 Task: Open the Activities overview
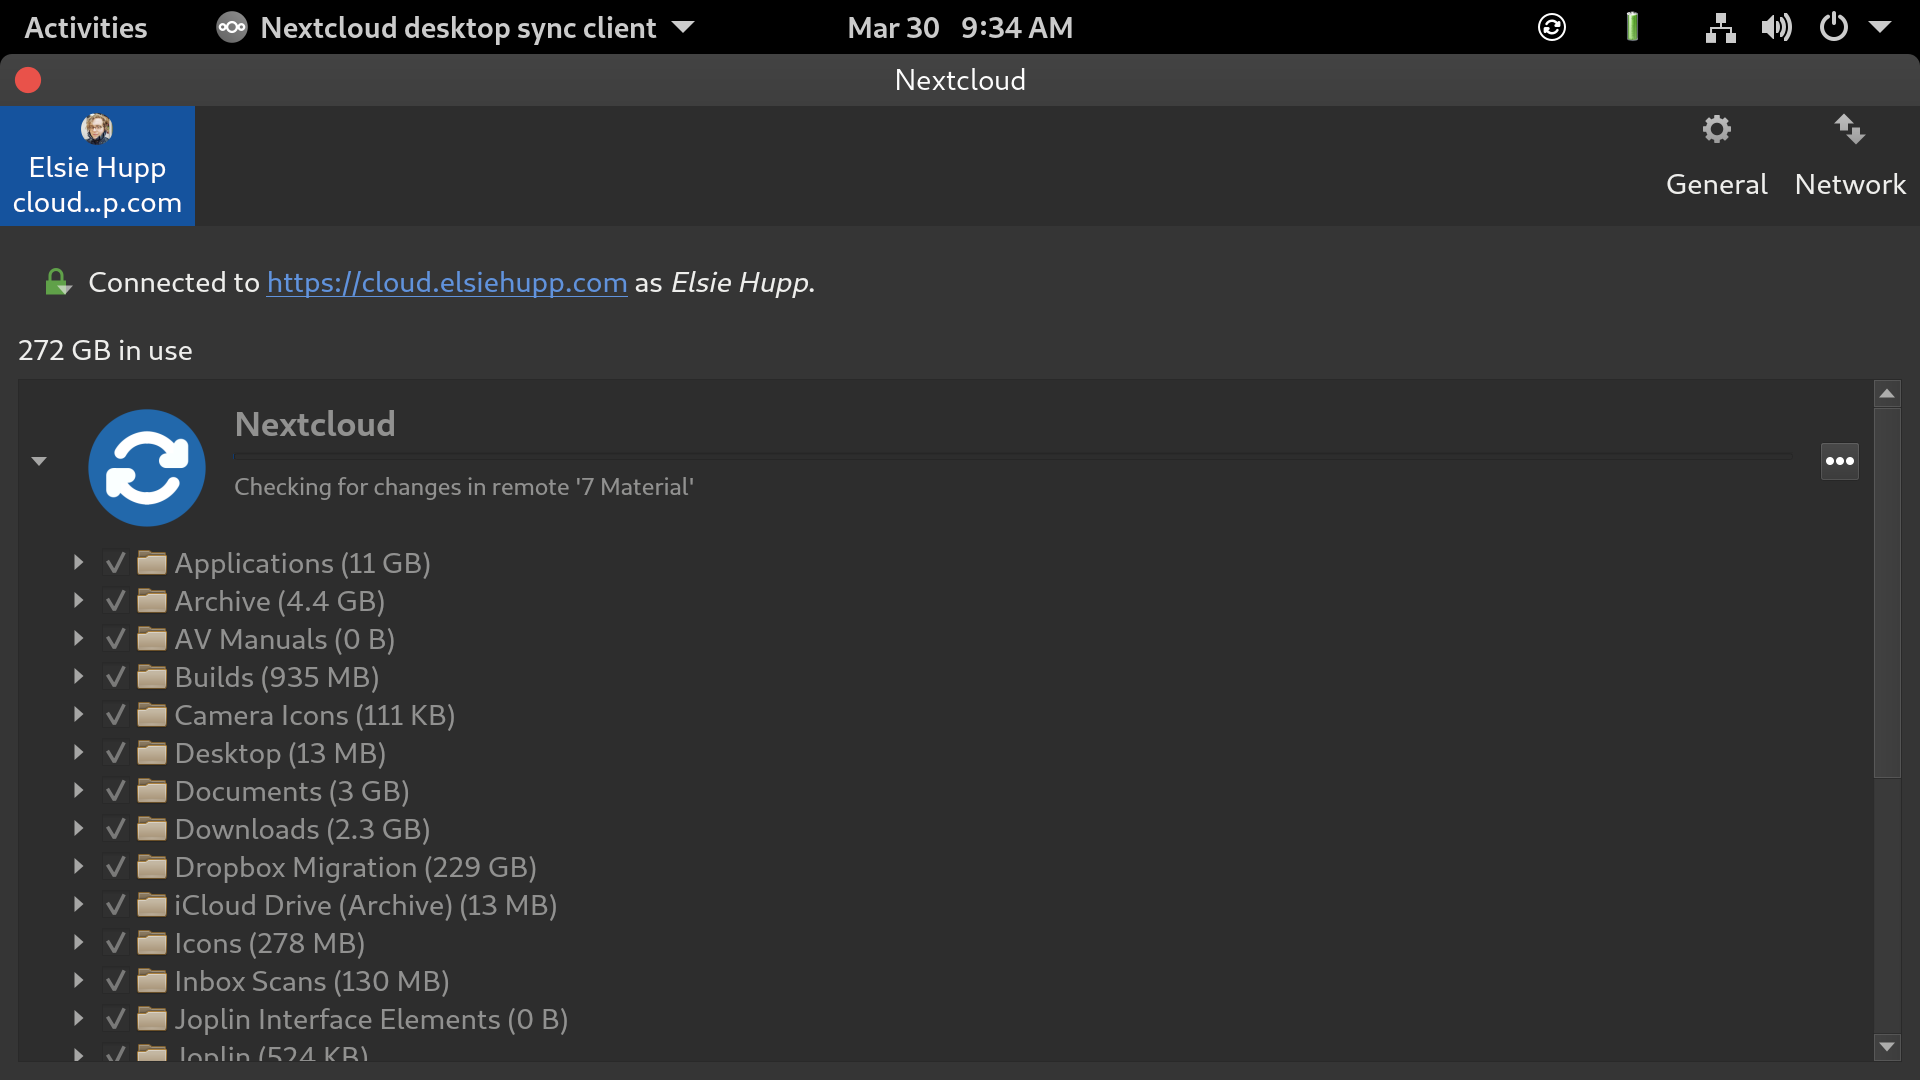click(x=85, y=27)
